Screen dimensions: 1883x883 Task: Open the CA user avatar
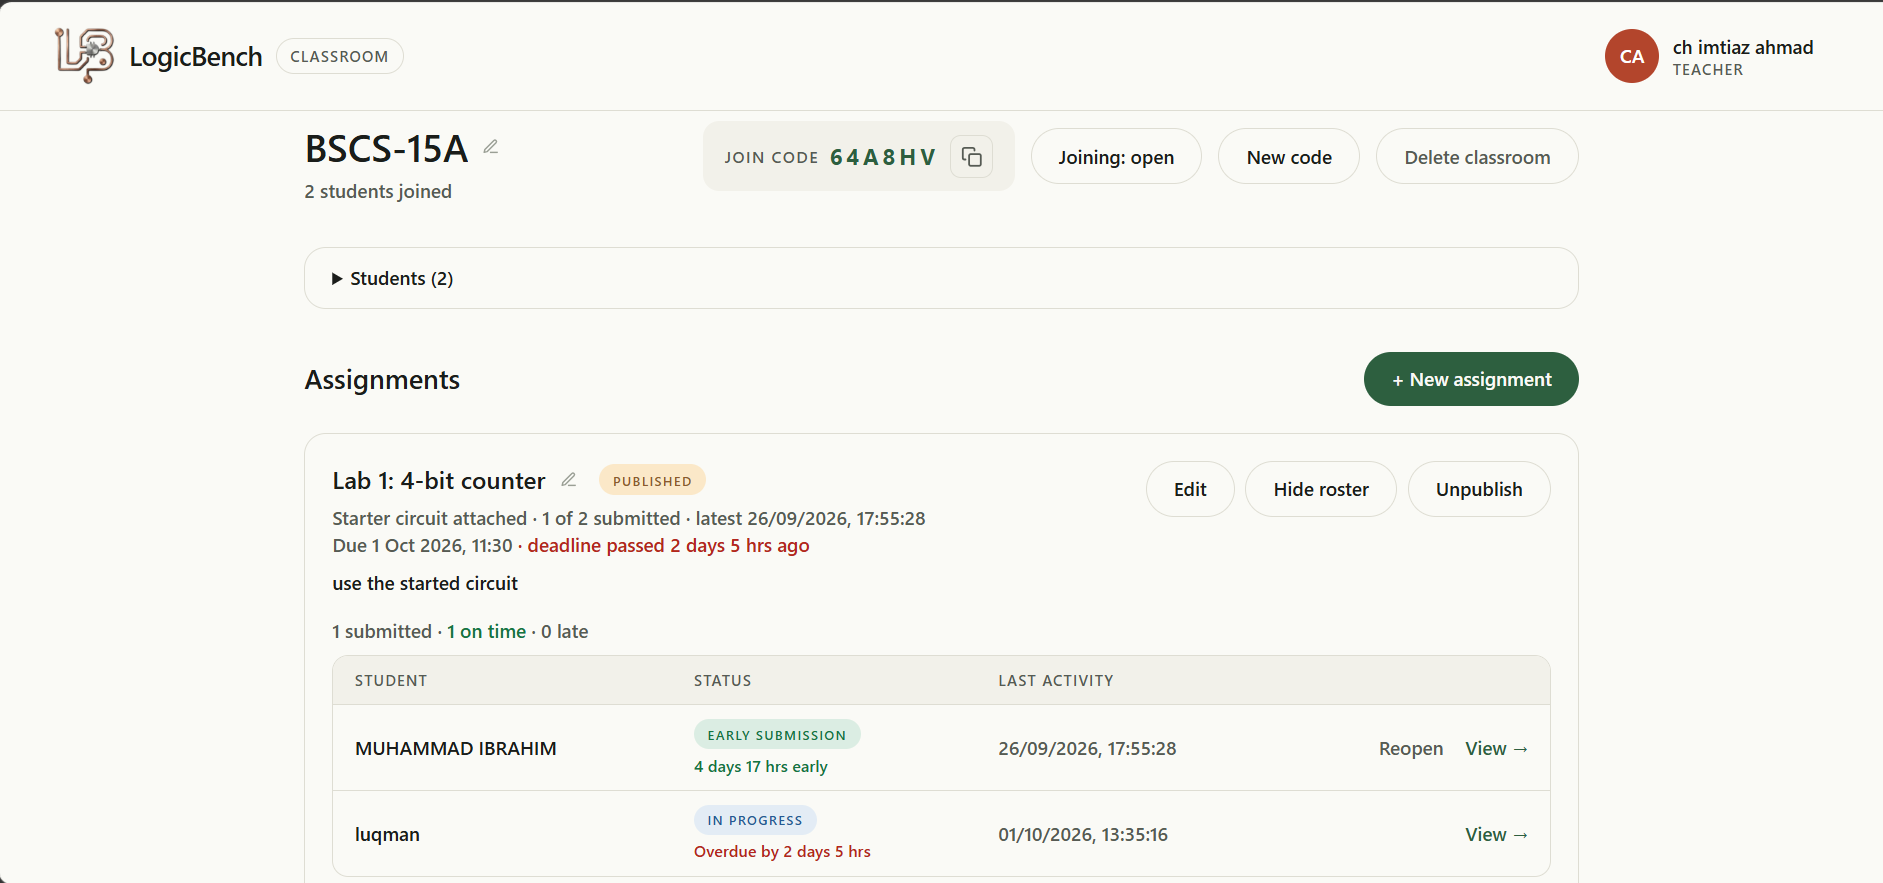[x=1632, y=56]
